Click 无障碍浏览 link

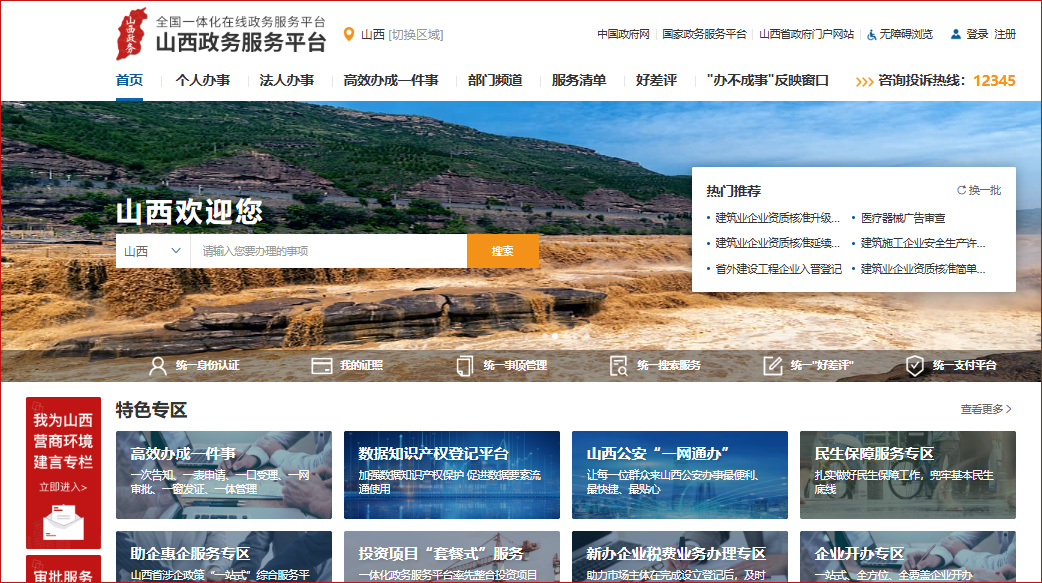click(x=906, y=34)
